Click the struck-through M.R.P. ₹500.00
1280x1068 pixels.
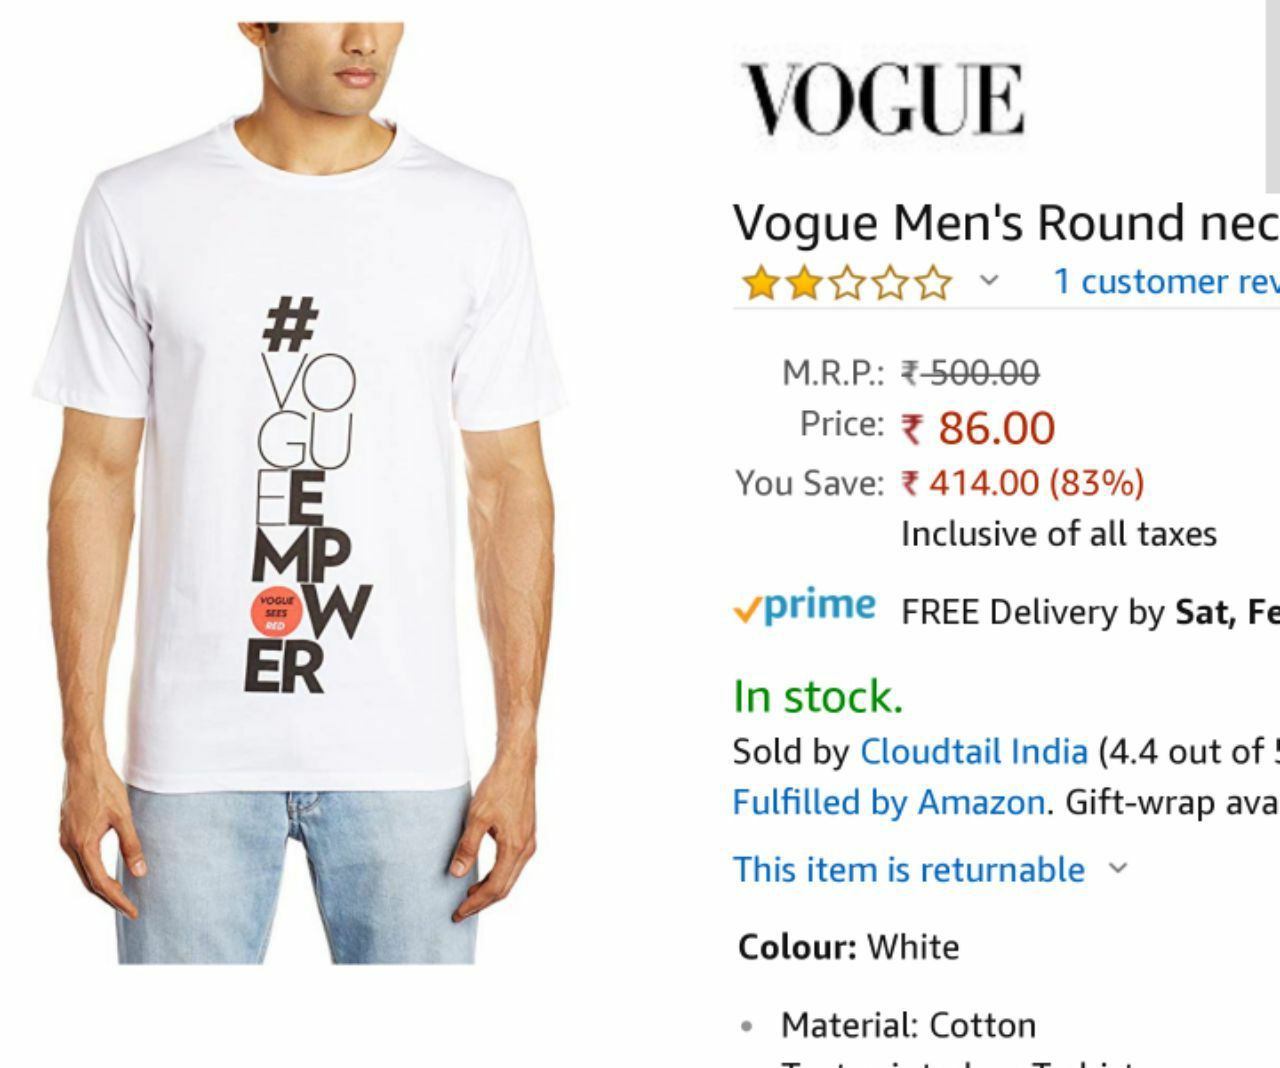tap(970, 373)
